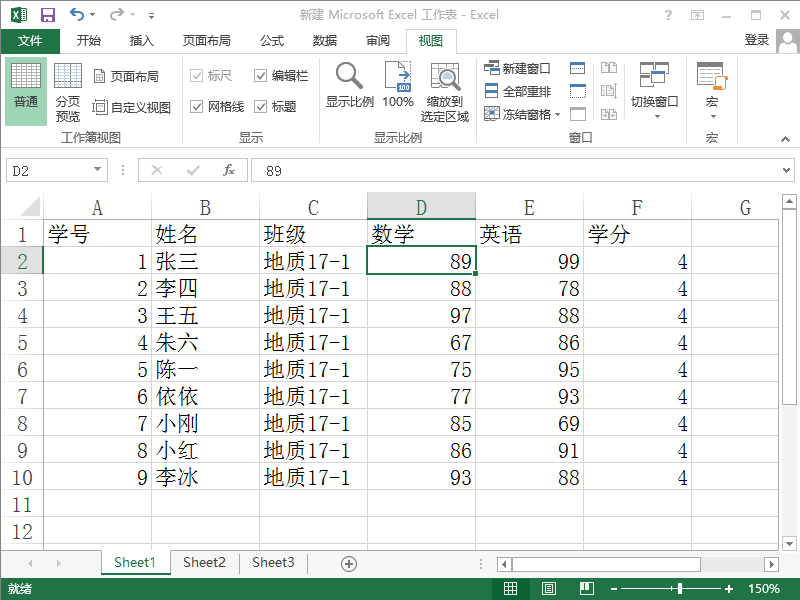Click the 150% zoom level
Image resolution: width=800 pixels, height=600 pixels.
[764, 589]
